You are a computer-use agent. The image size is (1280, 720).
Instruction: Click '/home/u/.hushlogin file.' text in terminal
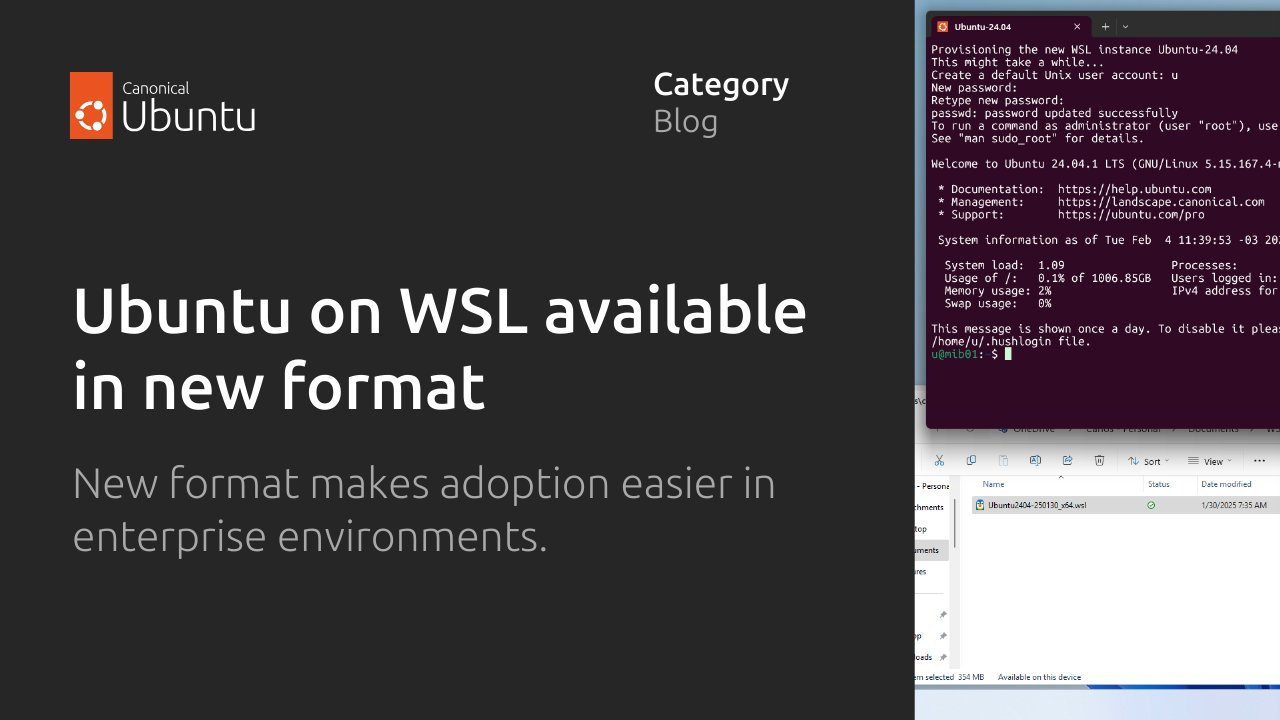[1010, 341]
